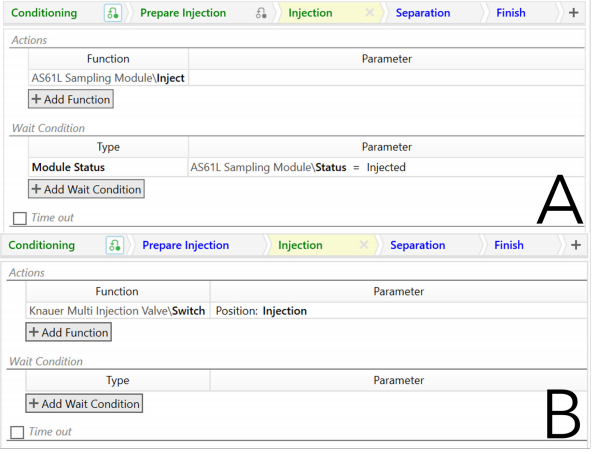Click Add Wait Condition in panel B
The height and width of the screenshot is (454, 593).
coord(84,403)
